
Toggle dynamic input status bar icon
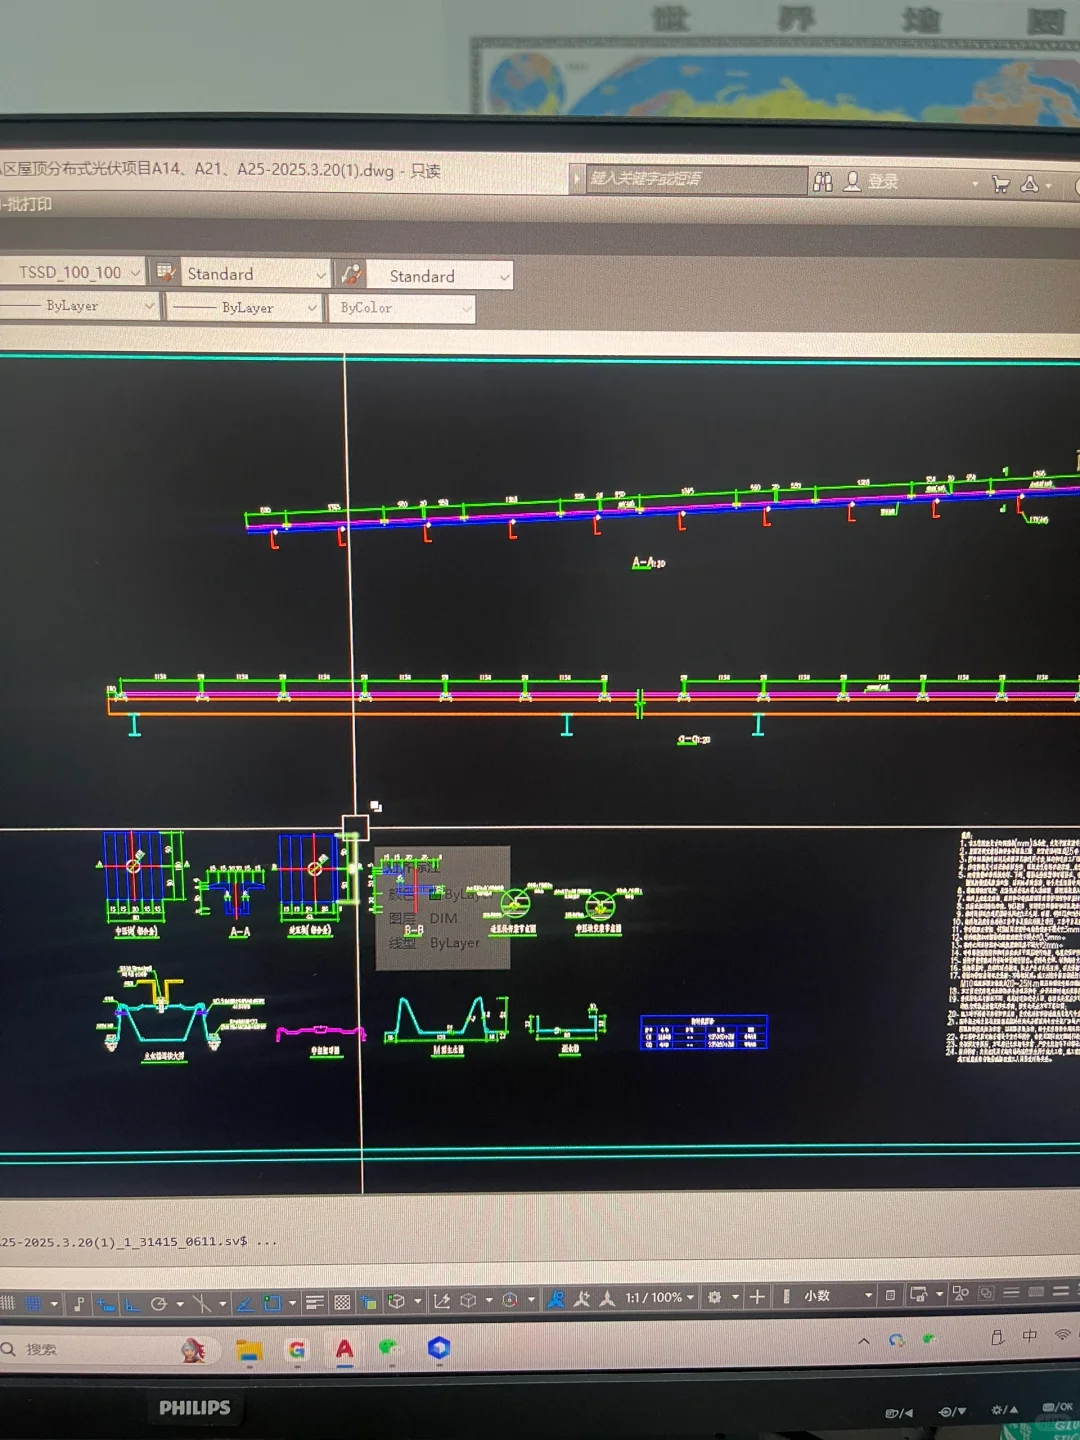pyautogui.click(x=105, y=1304)
